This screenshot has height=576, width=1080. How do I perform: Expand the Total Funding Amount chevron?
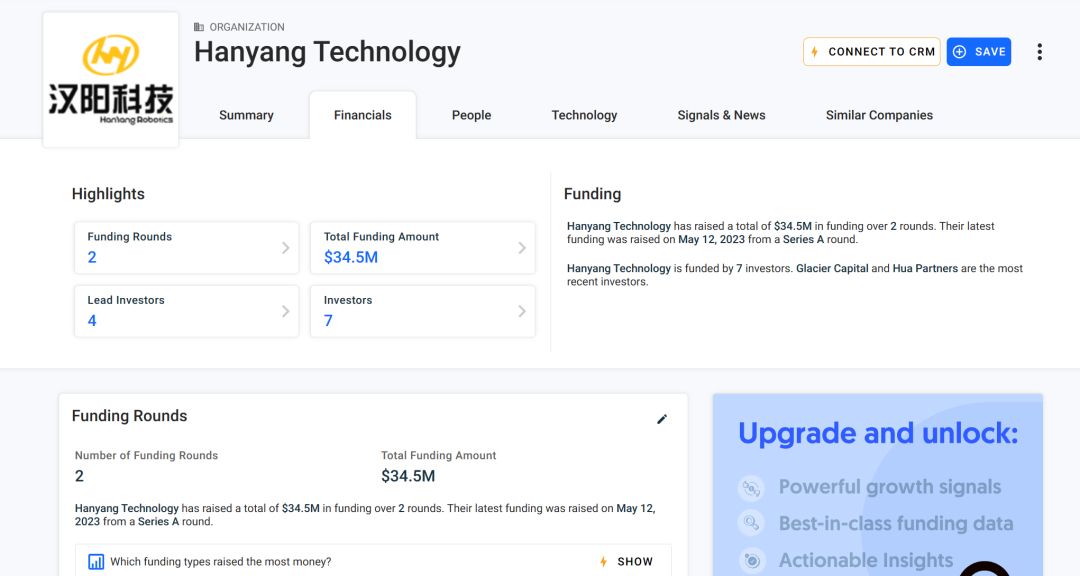pyautogui.click(x=521, y=247)
